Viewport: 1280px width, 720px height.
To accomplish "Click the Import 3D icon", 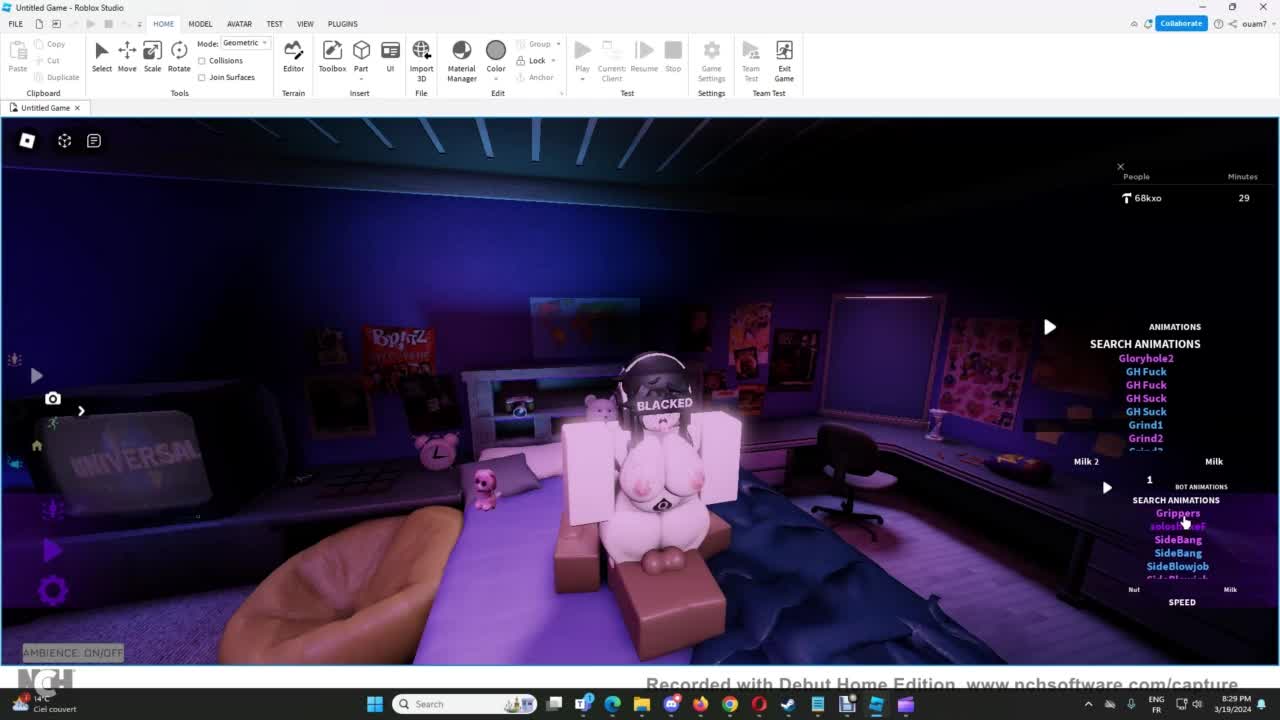I will tap(421, 57).
